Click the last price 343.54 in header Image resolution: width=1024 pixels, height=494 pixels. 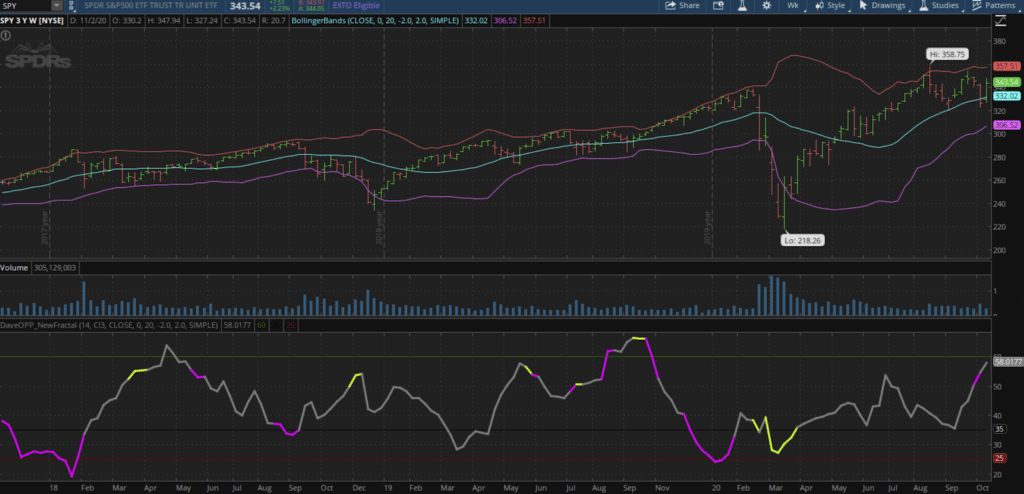246,5
